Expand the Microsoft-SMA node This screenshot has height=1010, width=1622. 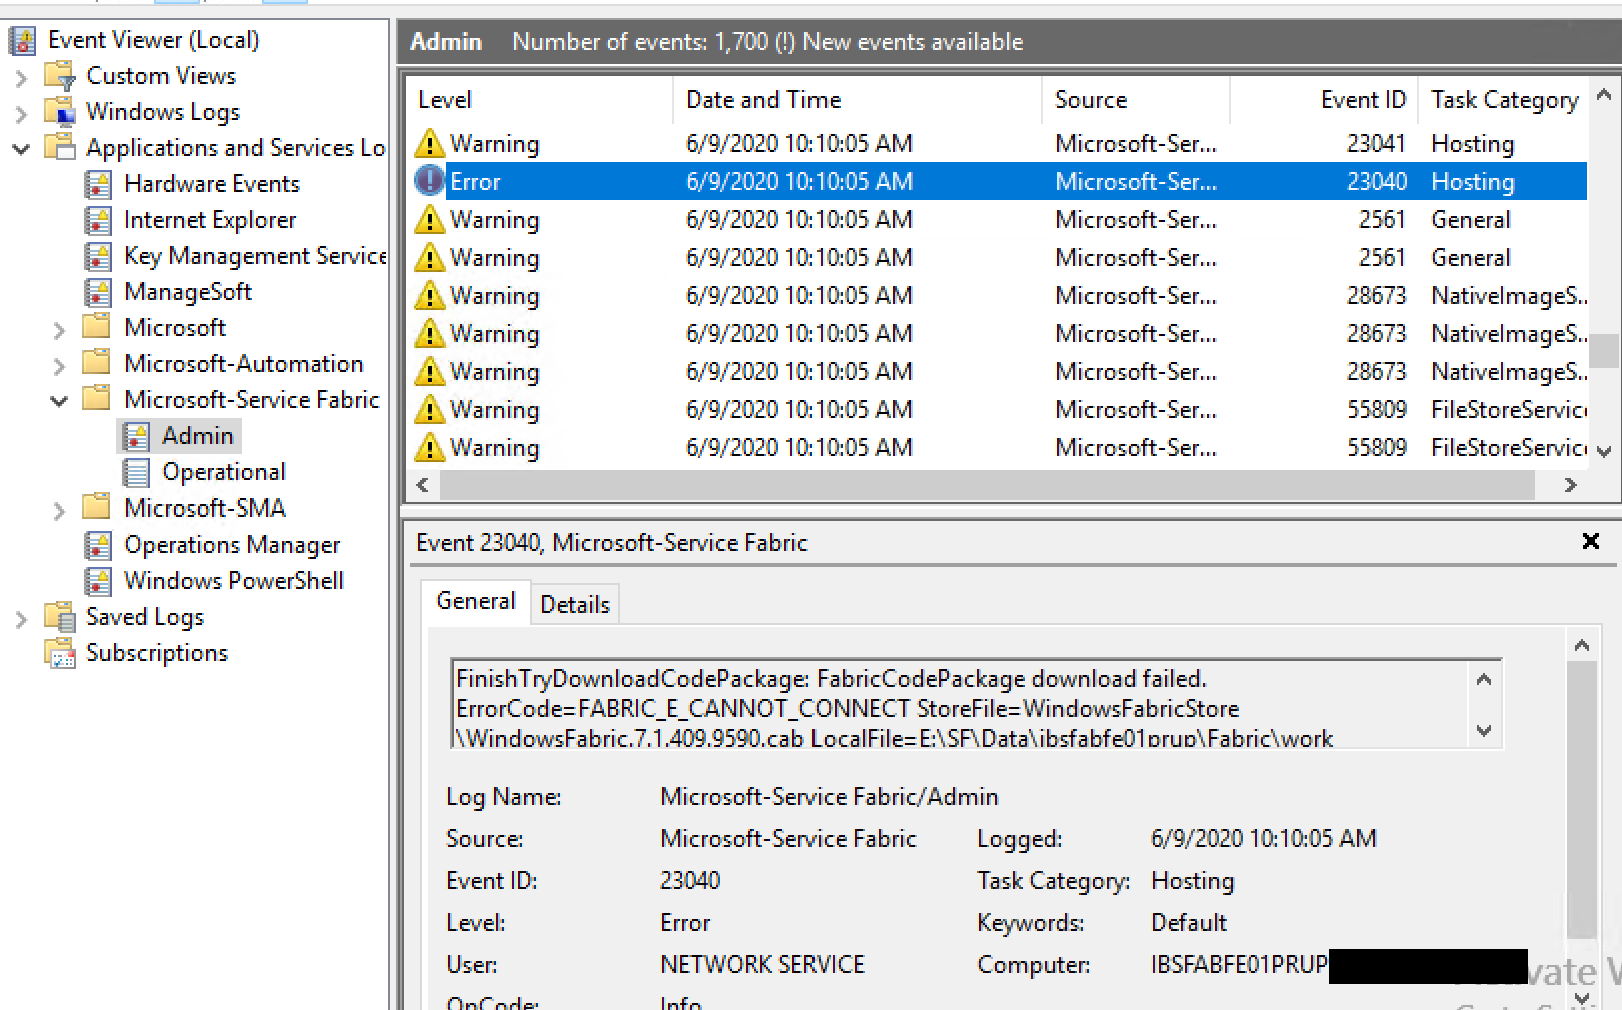click(x=59, y=510)
